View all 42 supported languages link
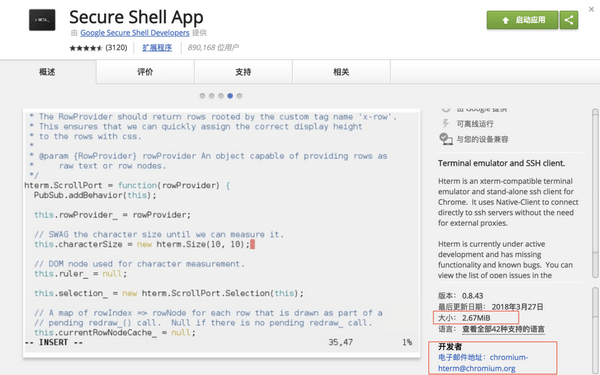 (503, 329)
